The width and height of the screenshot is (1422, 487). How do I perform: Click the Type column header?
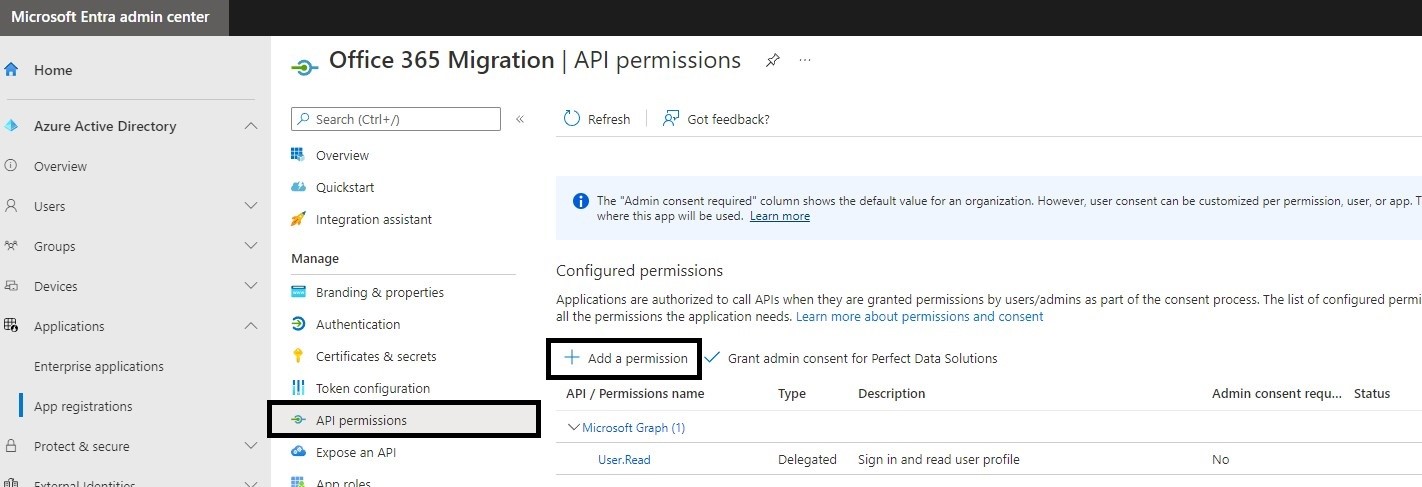pyautogui.click(x=792, y=393)
